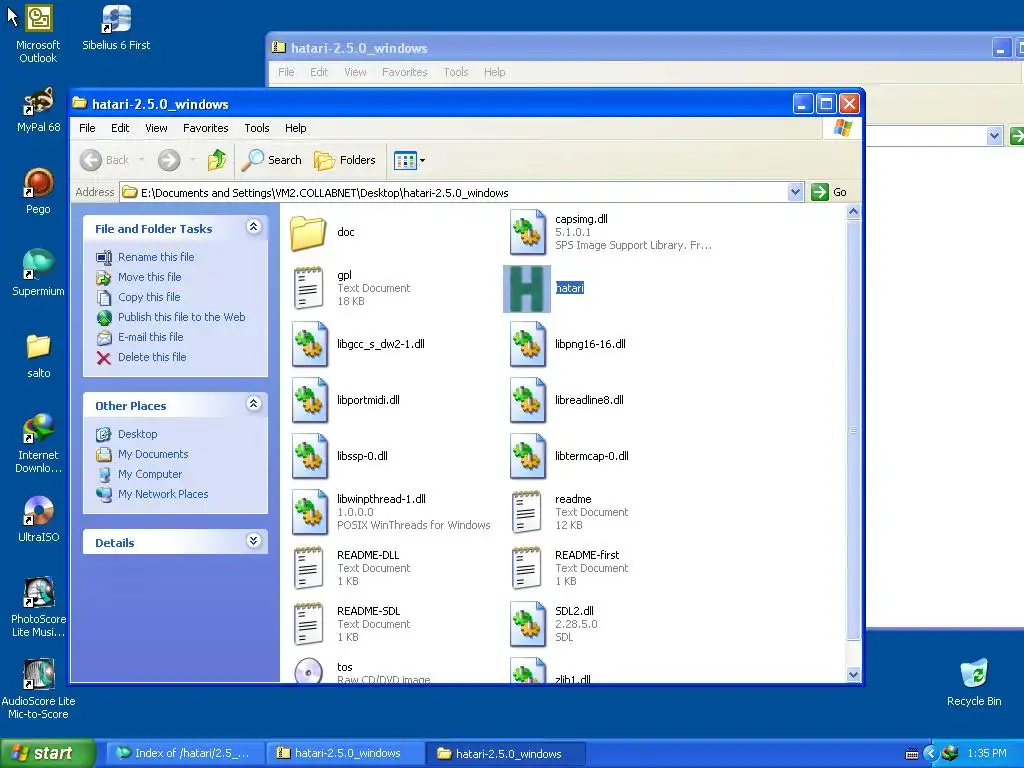The width and height of the screenshot is (1024, 768).
Task: Click the Forward navigation arrow
Action: pos(169,160)
